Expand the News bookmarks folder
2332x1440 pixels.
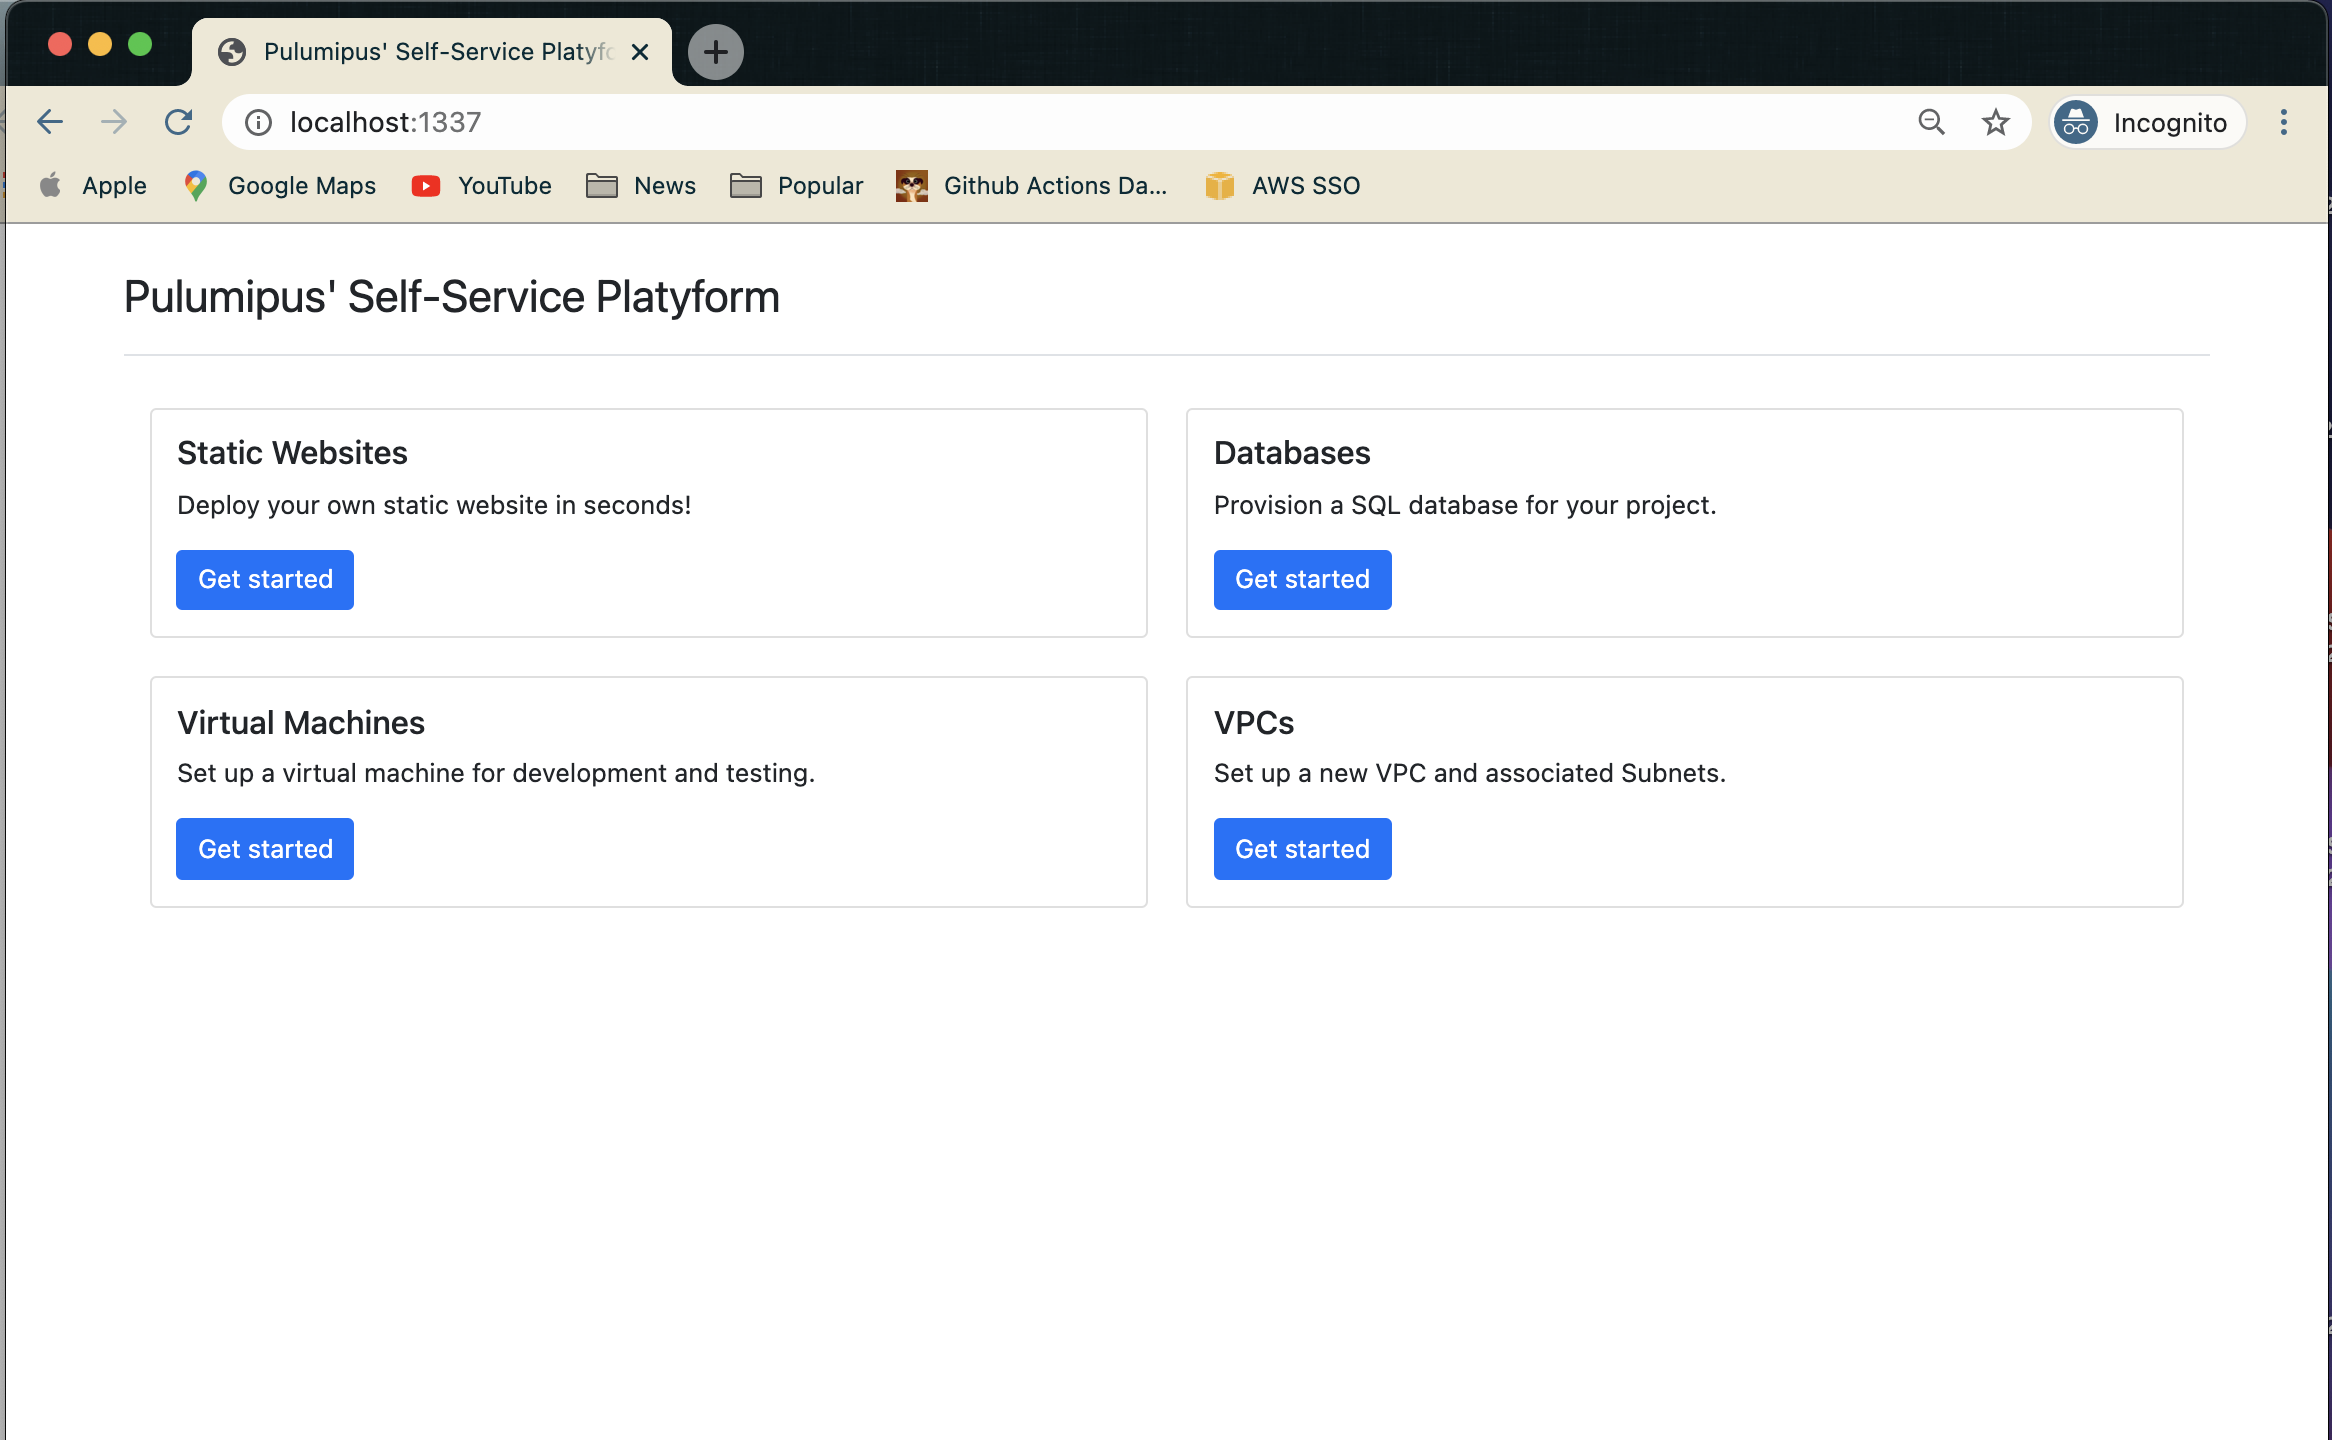click(x=641, y=186)
